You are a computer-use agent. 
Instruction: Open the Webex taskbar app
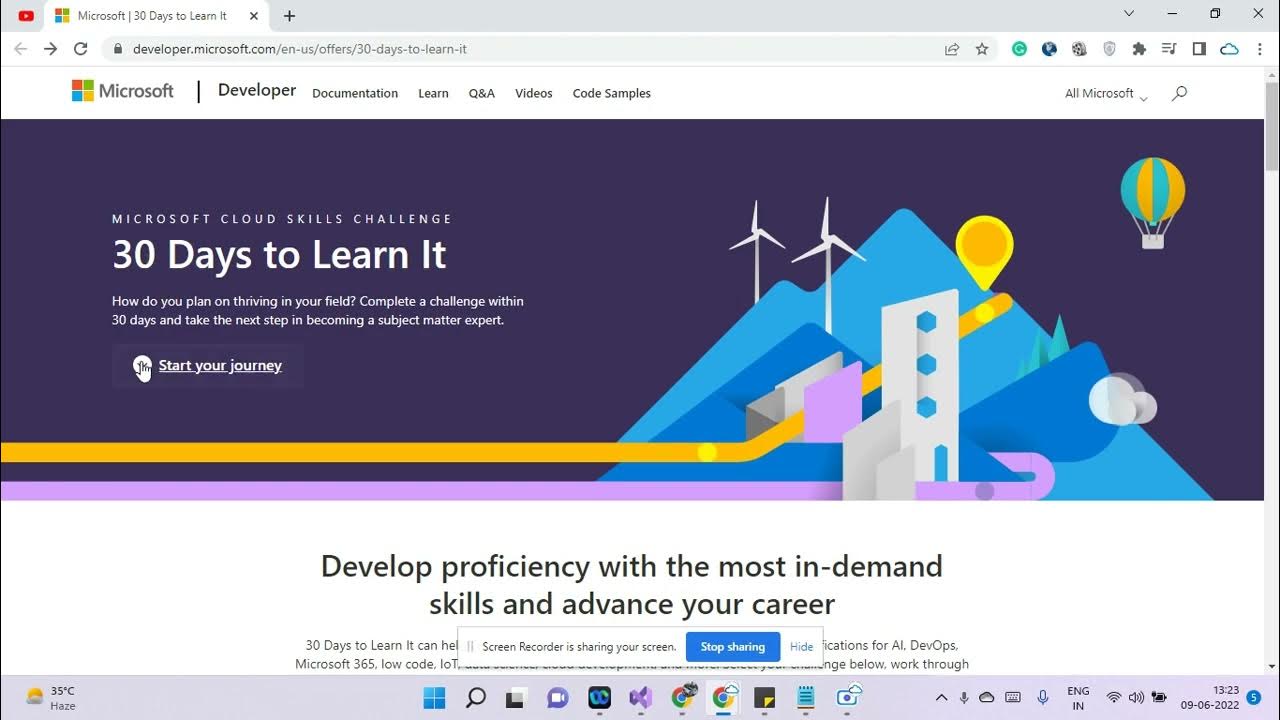pyautogui.click(x=599, y=697)
